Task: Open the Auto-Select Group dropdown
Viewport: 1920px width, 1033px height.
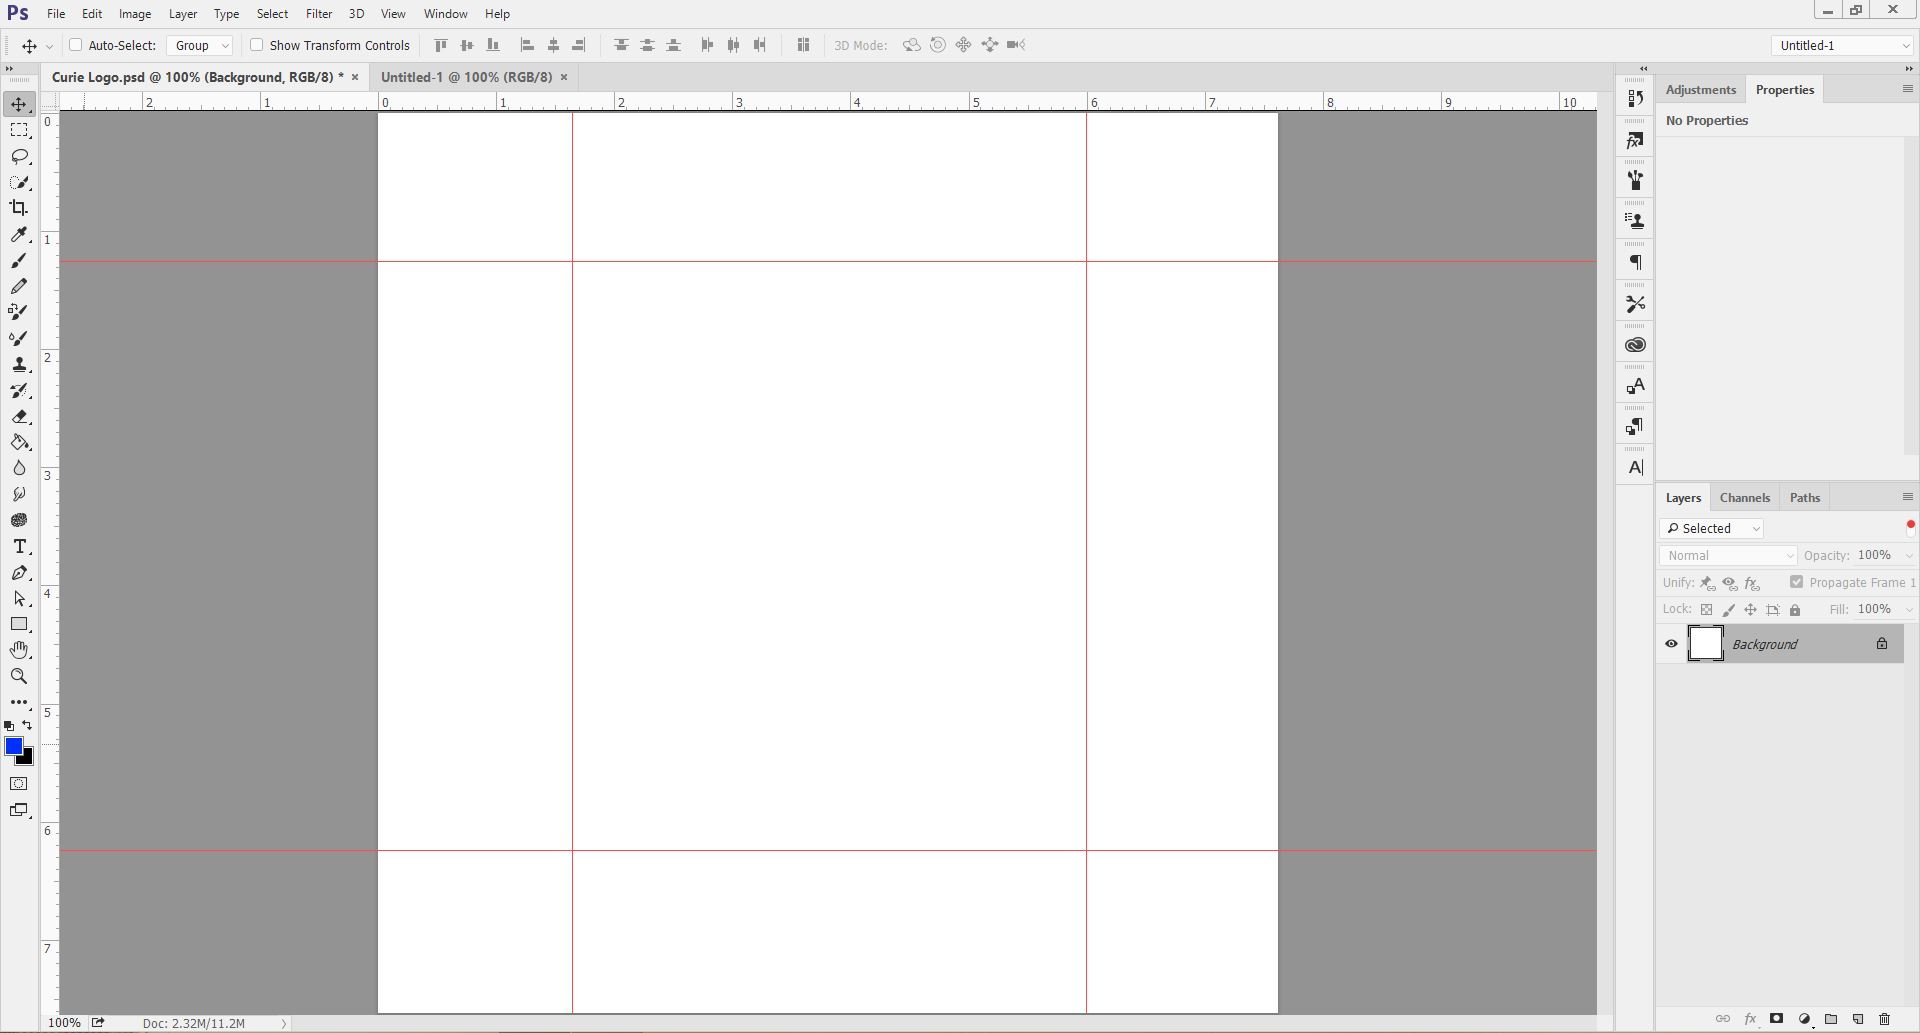Action: click(200, 45)
